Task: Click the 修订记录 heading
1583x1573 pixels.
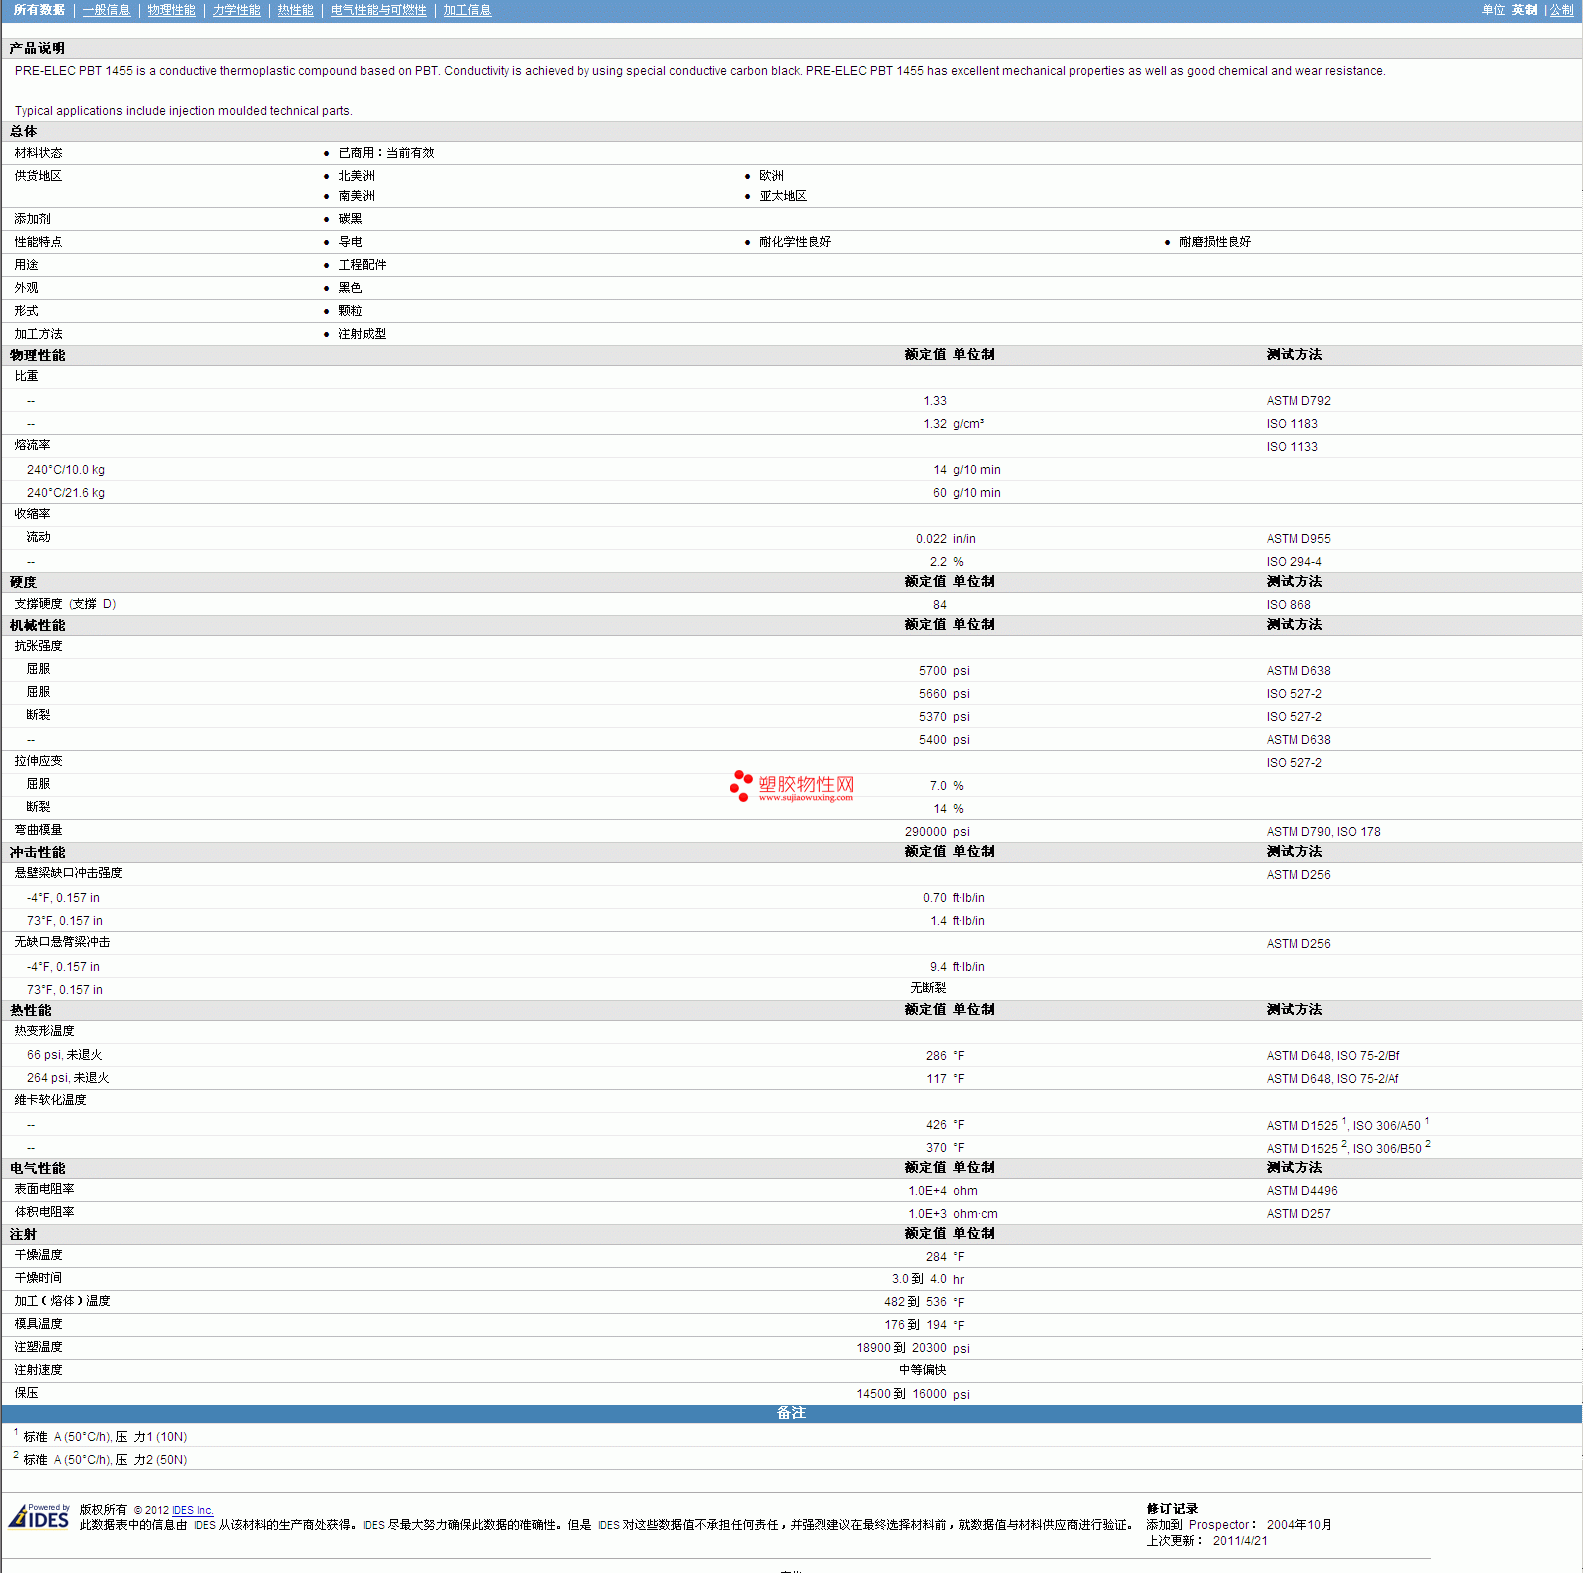Action: tap(1172, 1509)
